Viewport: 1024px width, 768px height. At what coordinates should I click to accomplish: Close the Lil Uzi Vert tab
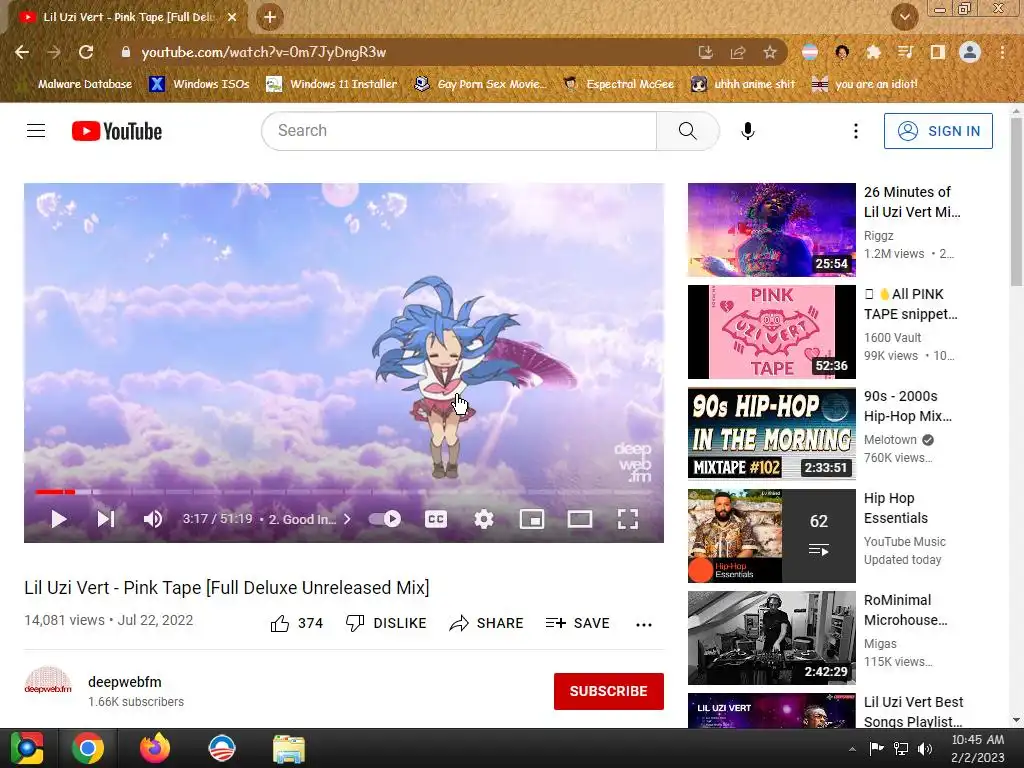point(232,17)
